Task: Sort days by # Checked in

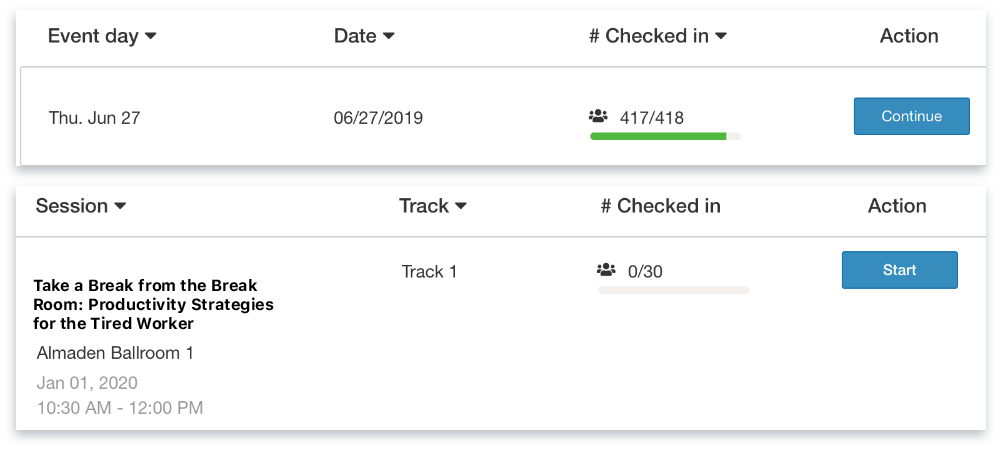Action: [x=657, y=36]
